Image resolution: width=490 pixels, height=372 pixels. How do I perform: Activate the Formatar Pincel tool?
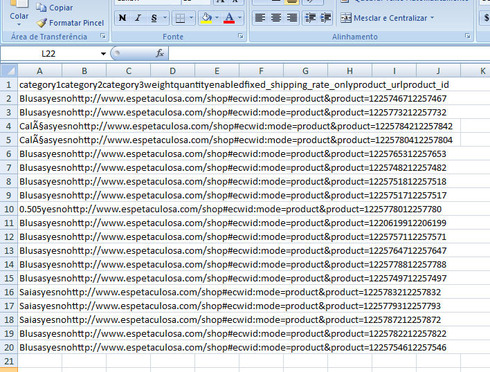coord(70,23)
